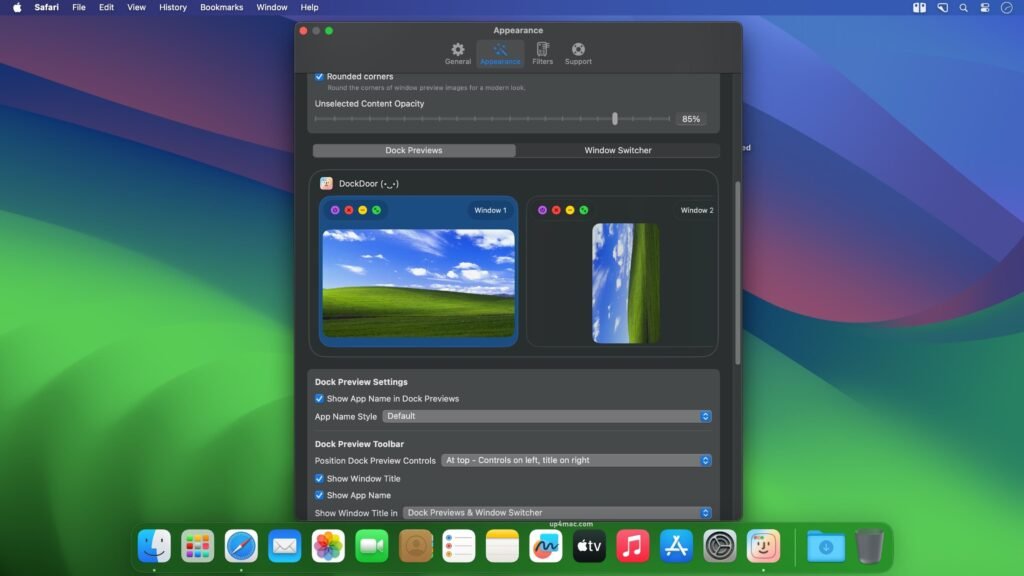Open the App Name Style dropdown
Screen dimensions: 1024x576
(x=547, y=416)
